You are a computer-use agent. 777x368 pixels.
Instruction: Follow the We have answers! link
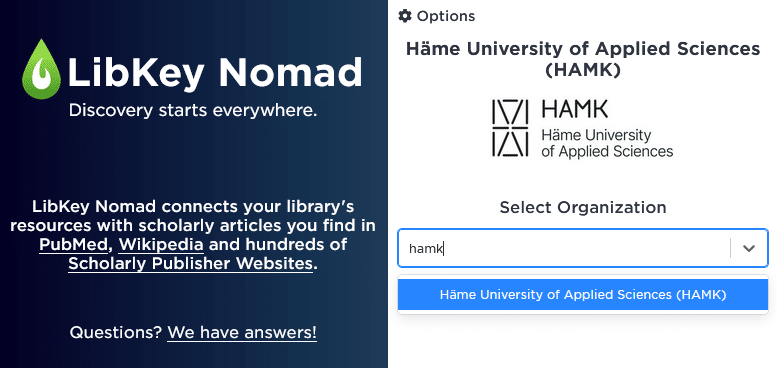click(242, 332)
